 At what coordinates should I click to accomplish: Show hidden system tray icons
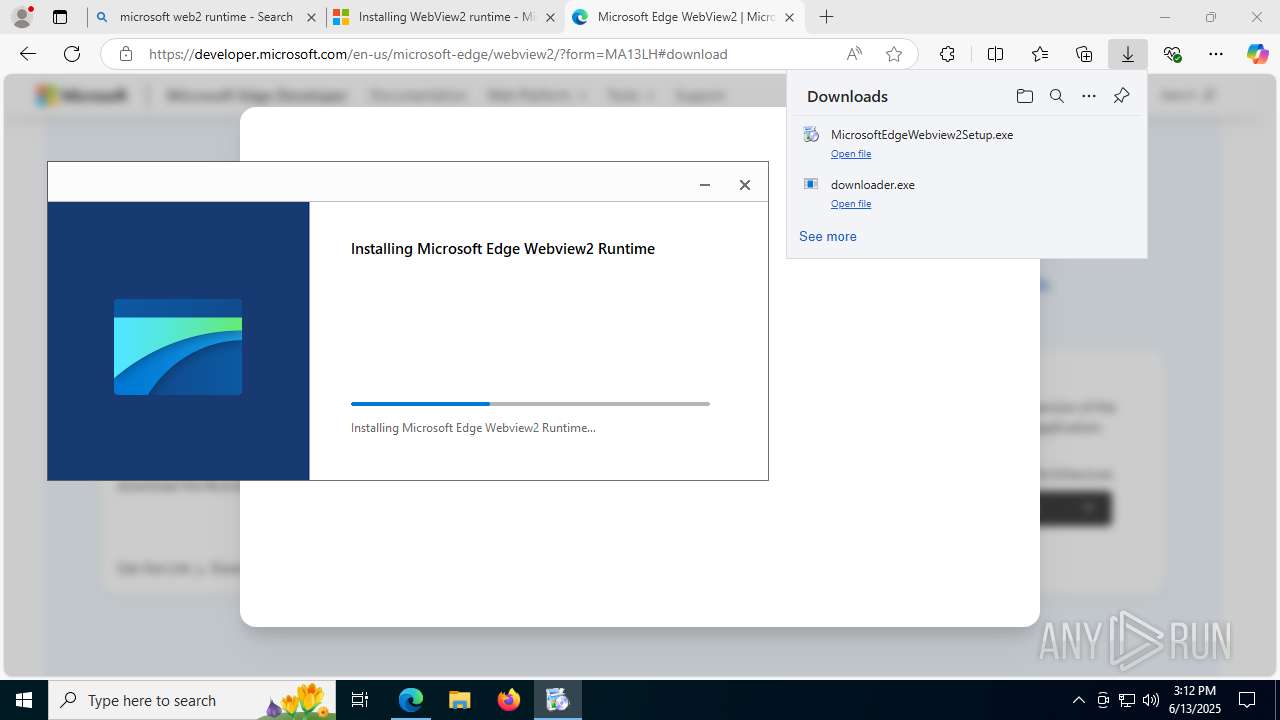pyautogui.click(x=1078, y=700)
